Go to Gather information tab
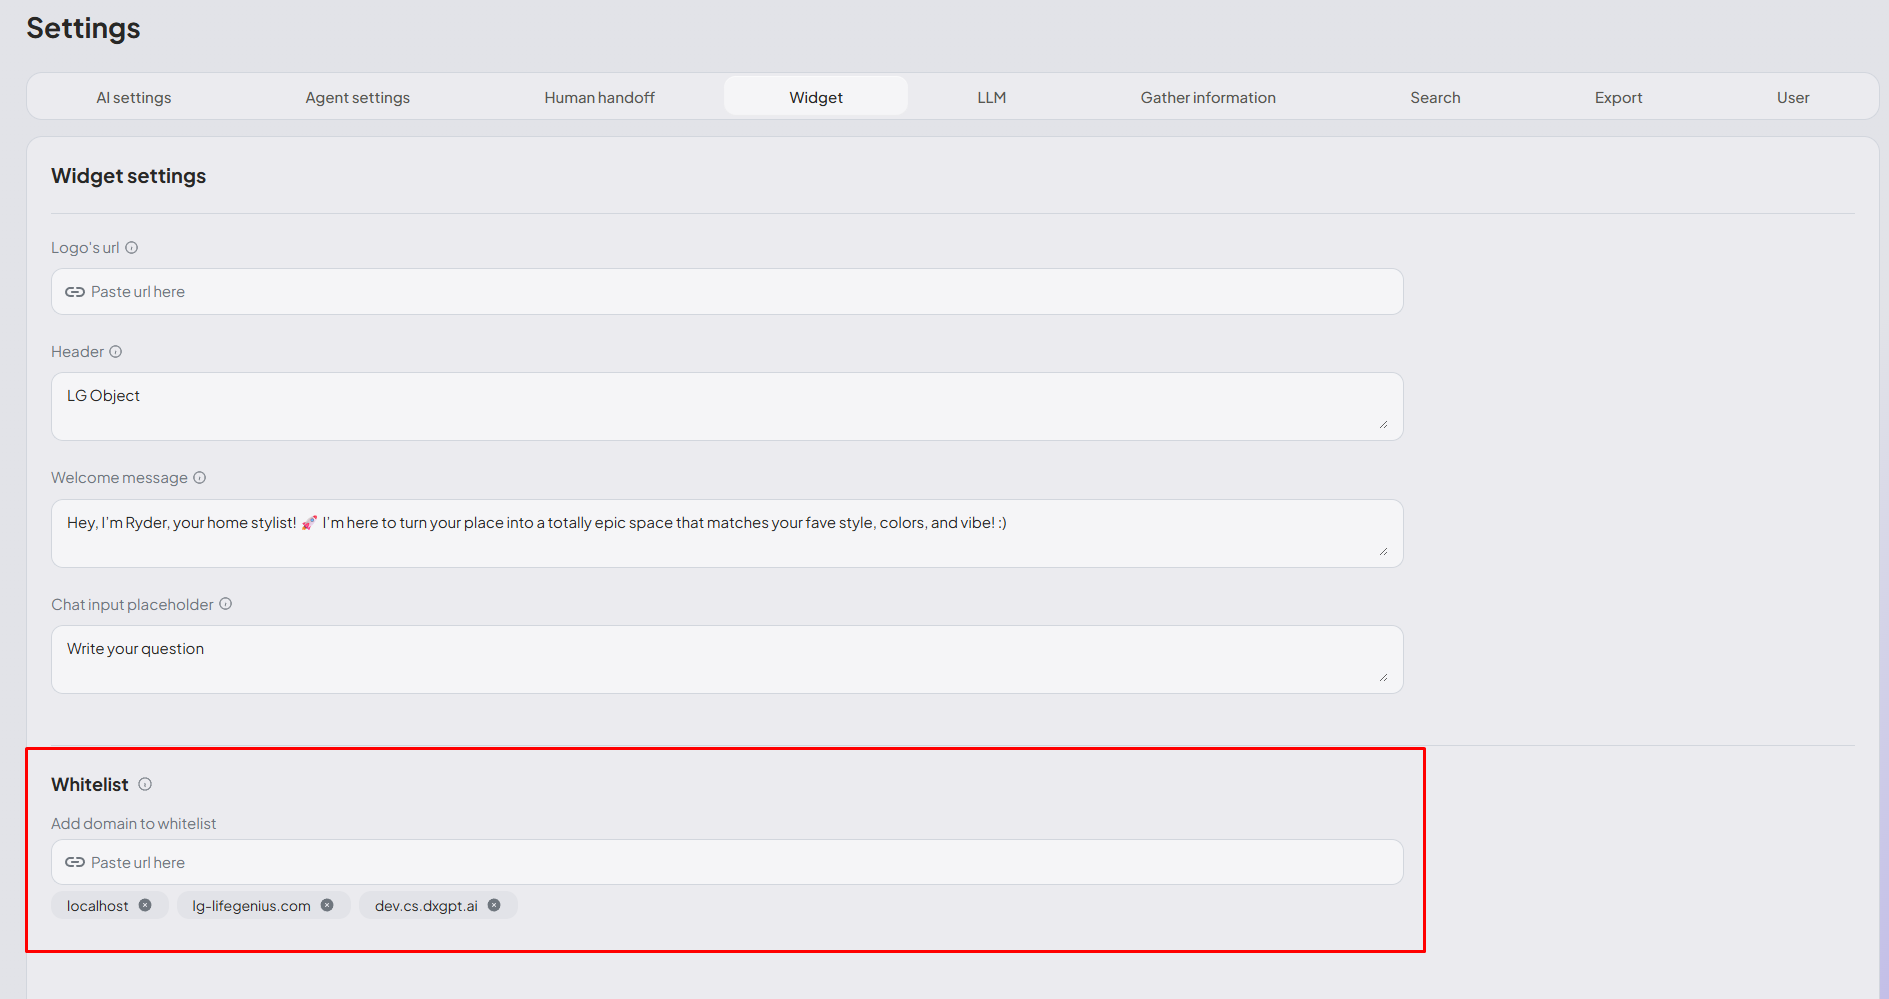The width and height of the screenshot is (1889, 999). pyautogui.click(x=1207, y=97)
